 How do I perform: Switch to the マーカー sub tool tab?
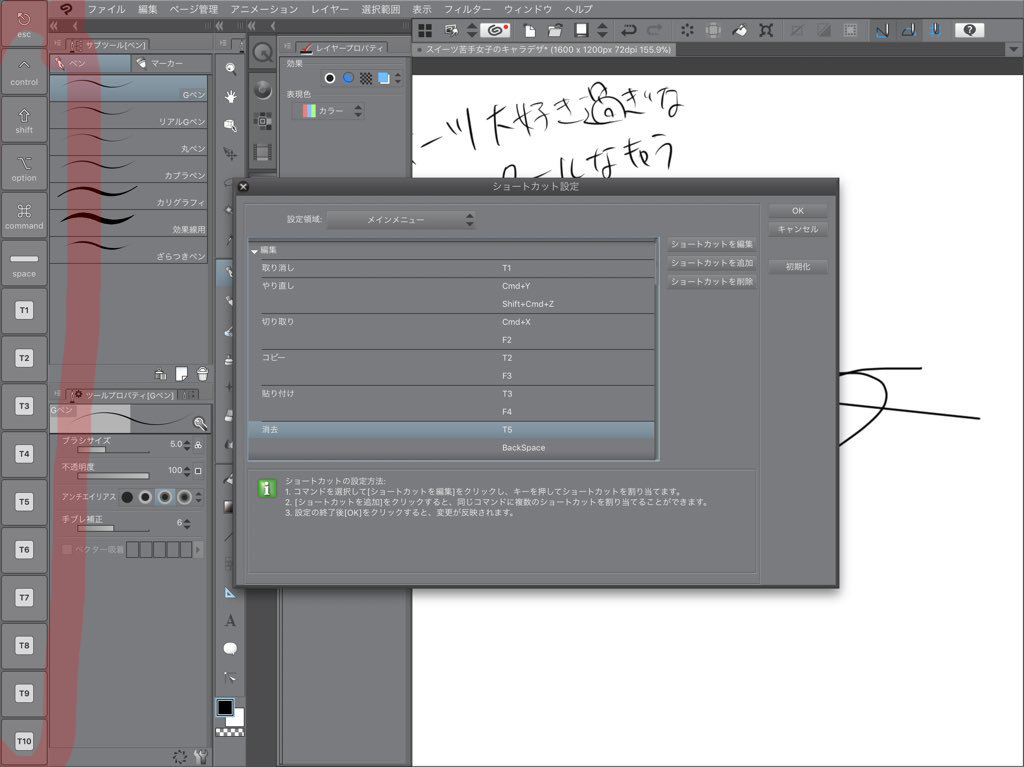coord(171,63)
